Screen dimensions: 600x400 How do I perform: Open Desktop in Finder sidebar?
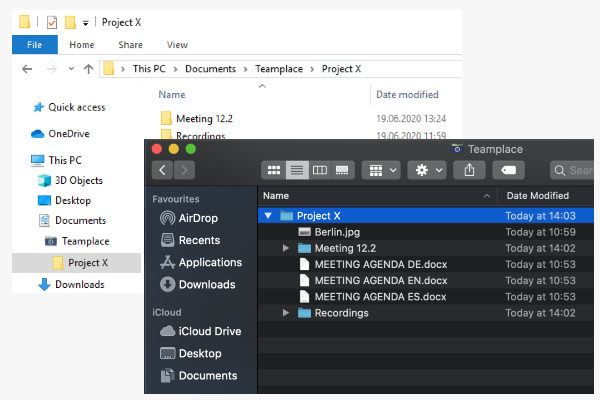point(191,353)
